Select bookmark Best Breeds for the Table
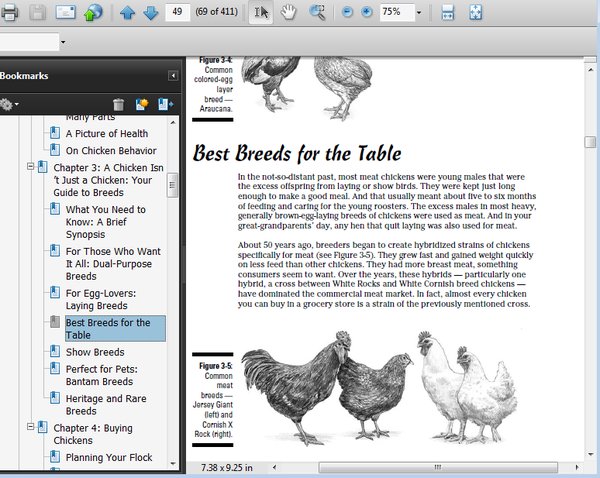 115,328
